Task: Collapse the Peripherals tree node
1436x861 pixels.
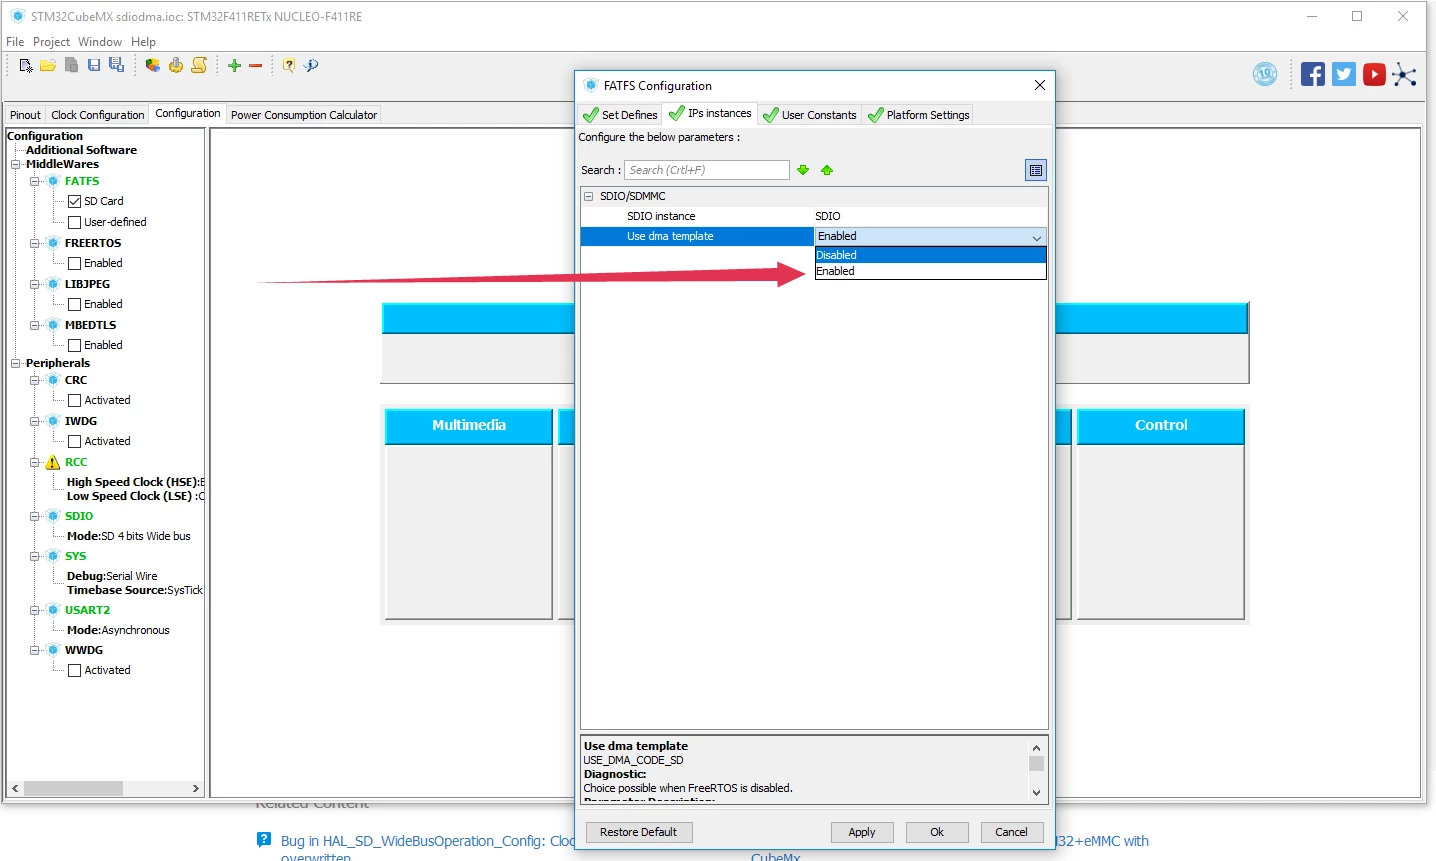Action: click(15, 363)
